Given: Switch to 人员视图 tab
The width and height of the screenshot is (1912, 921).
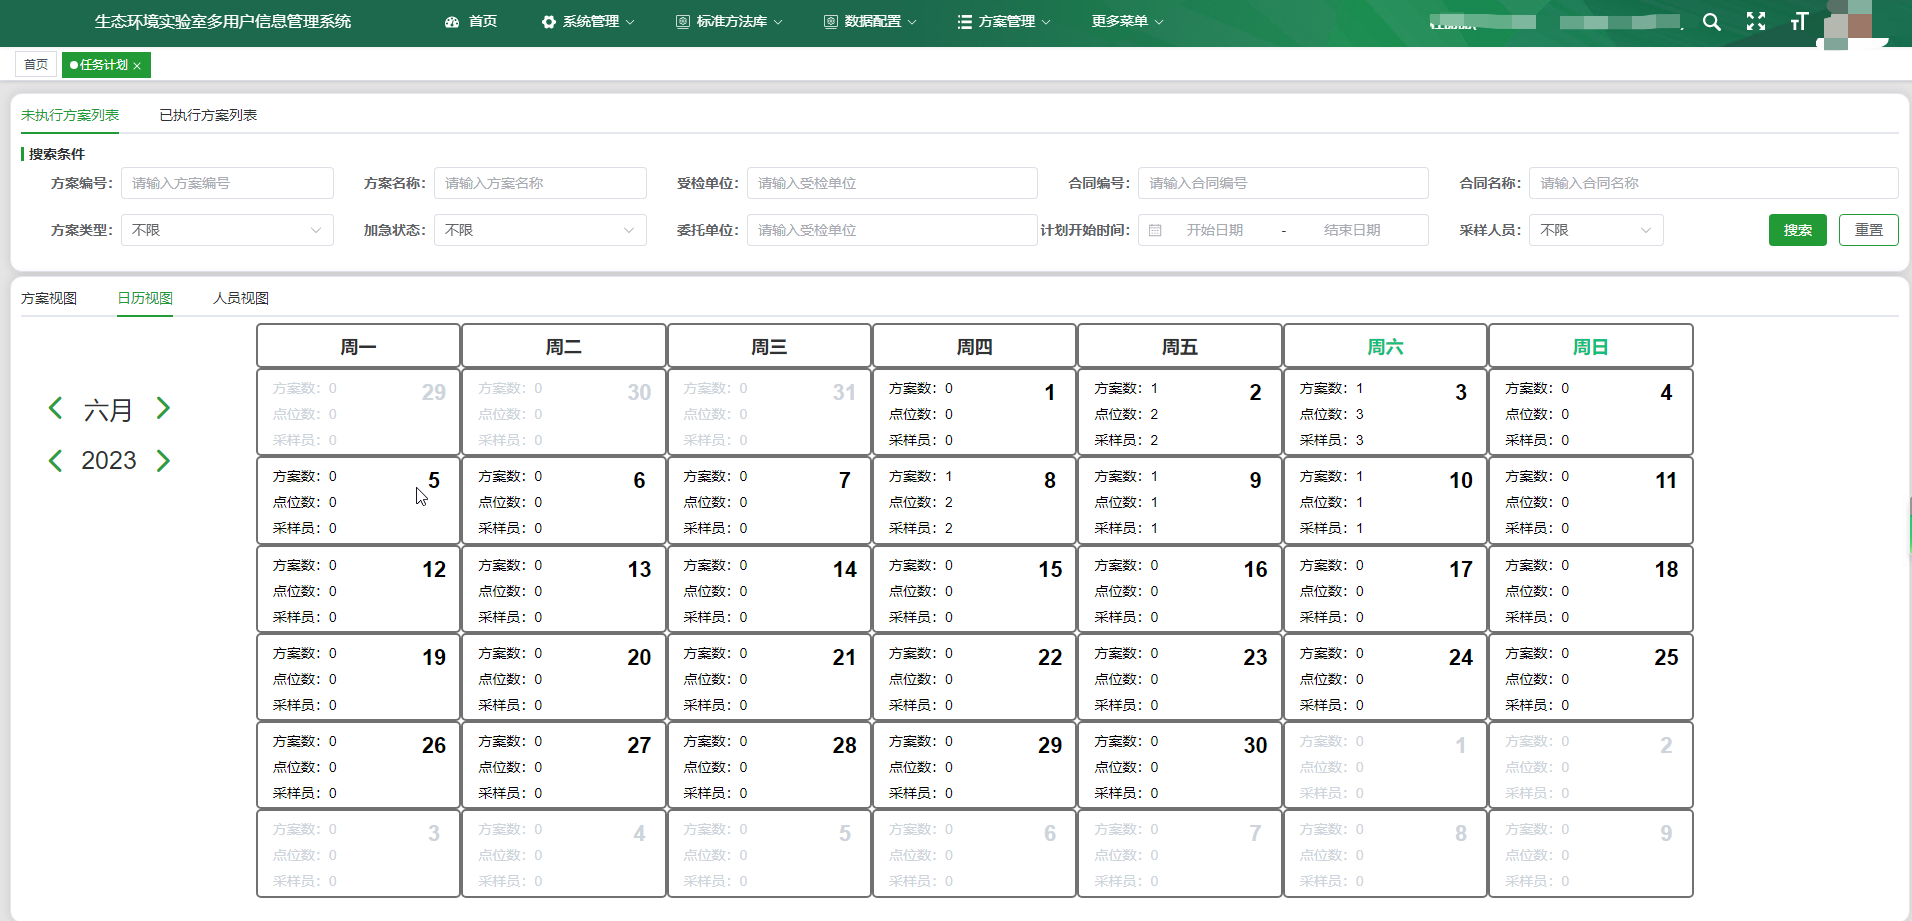Looking at the screenshot, I should tap(240, 298).
